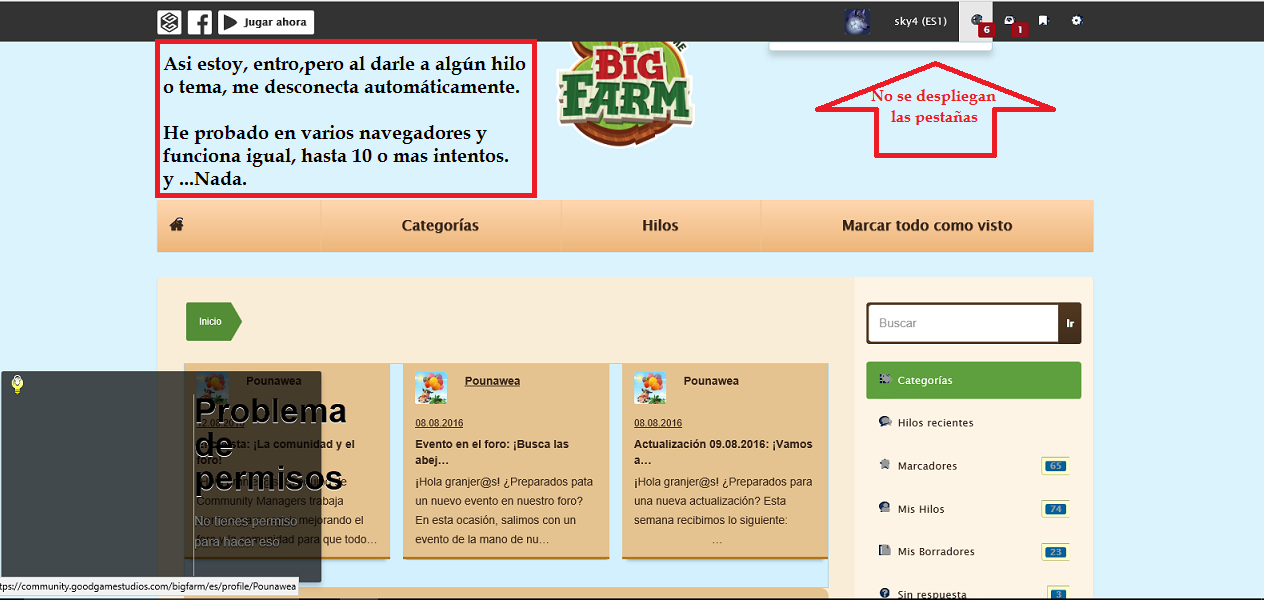Click the Hilos recientes speech bubble icon
This screenshot has width=1264, height=600.
pyautogui.click(x=884, y=422)
